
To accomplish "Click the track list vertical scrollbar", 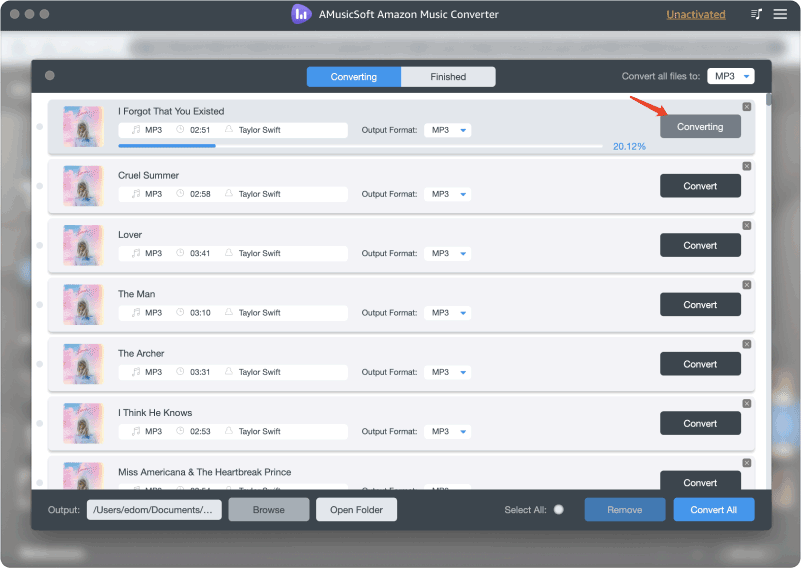I will pos(768,99).
